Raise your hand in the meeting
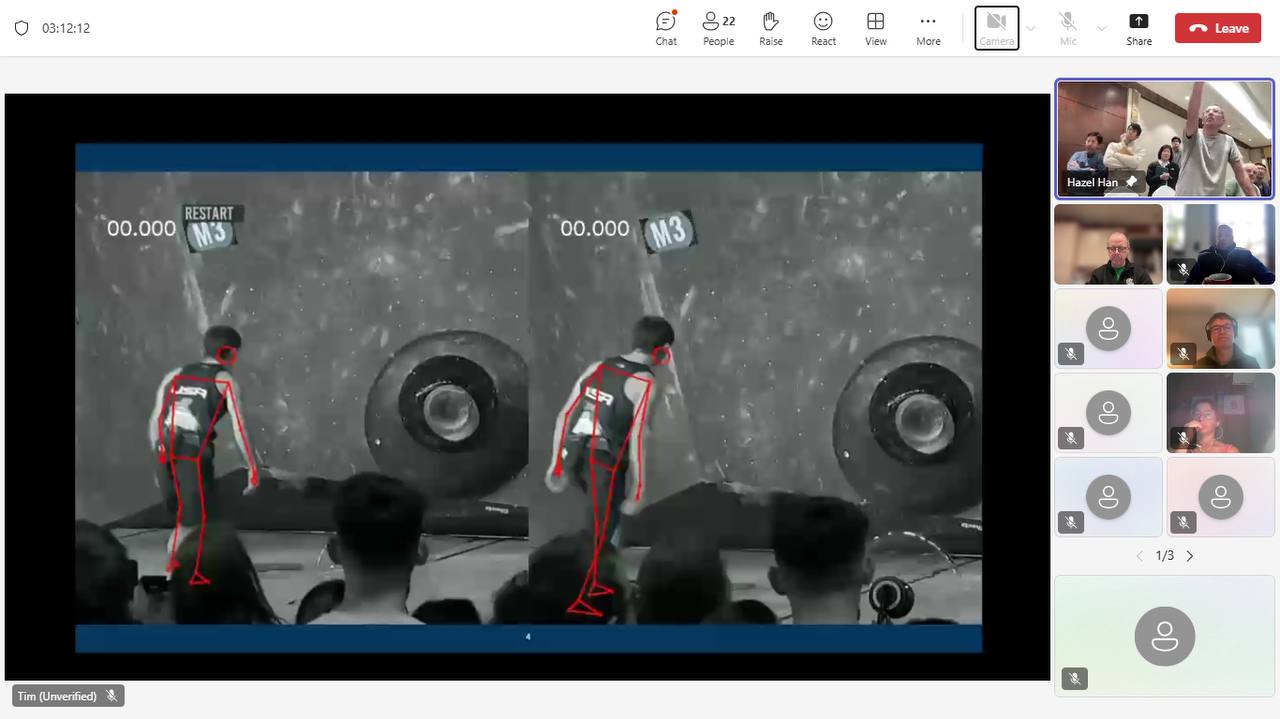Image resolution: width=1280 pixels, height=719 pixels. tap(770, 28)
